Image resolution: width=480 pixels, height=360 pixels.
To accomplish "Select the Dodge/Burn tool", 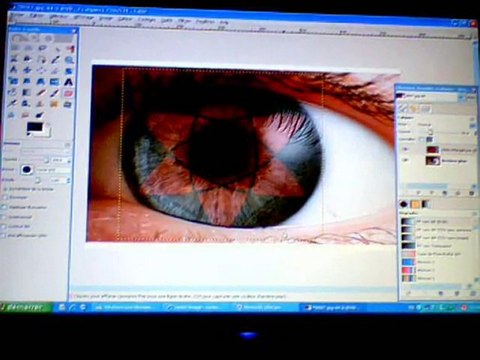I will pyautogui.click(x=39, y=116).
